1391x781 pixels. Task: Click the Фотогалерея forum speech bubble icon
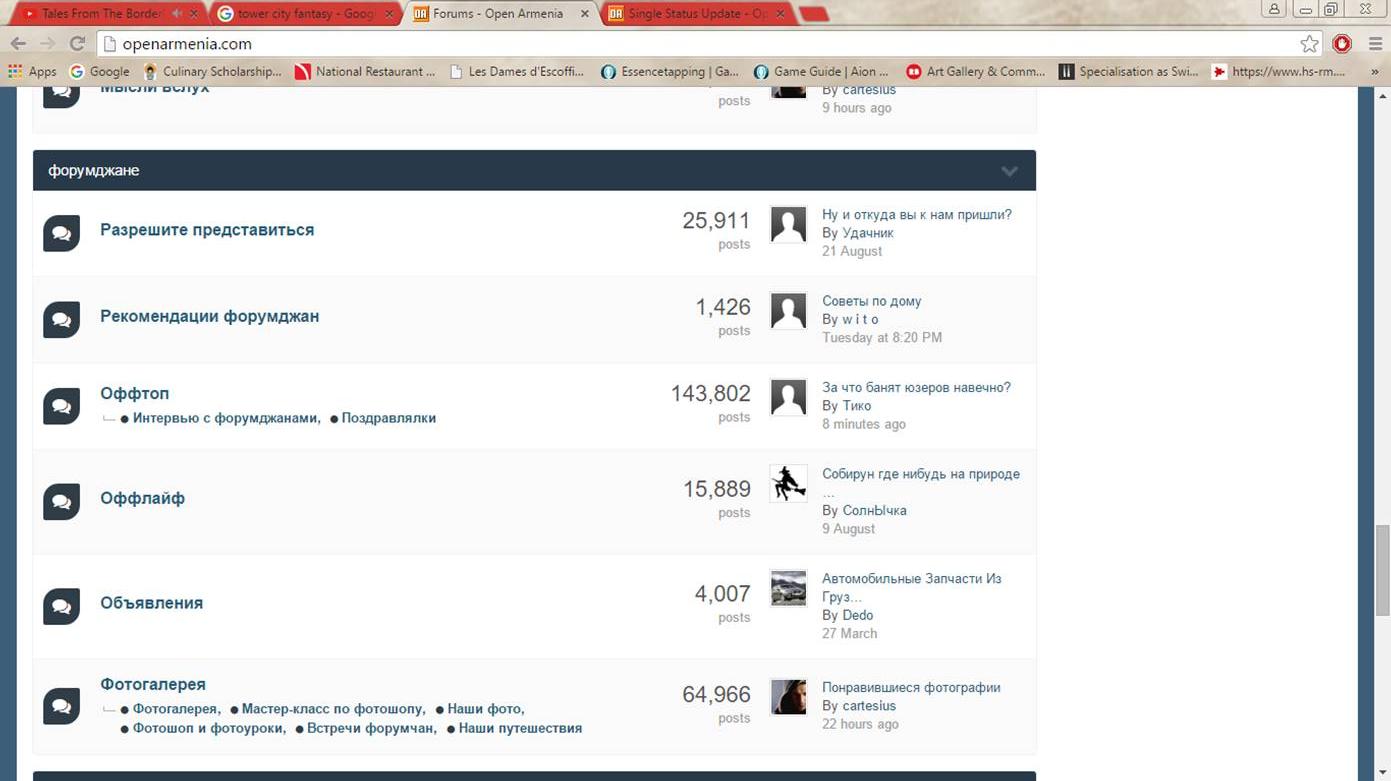click(x=61, y=706)
